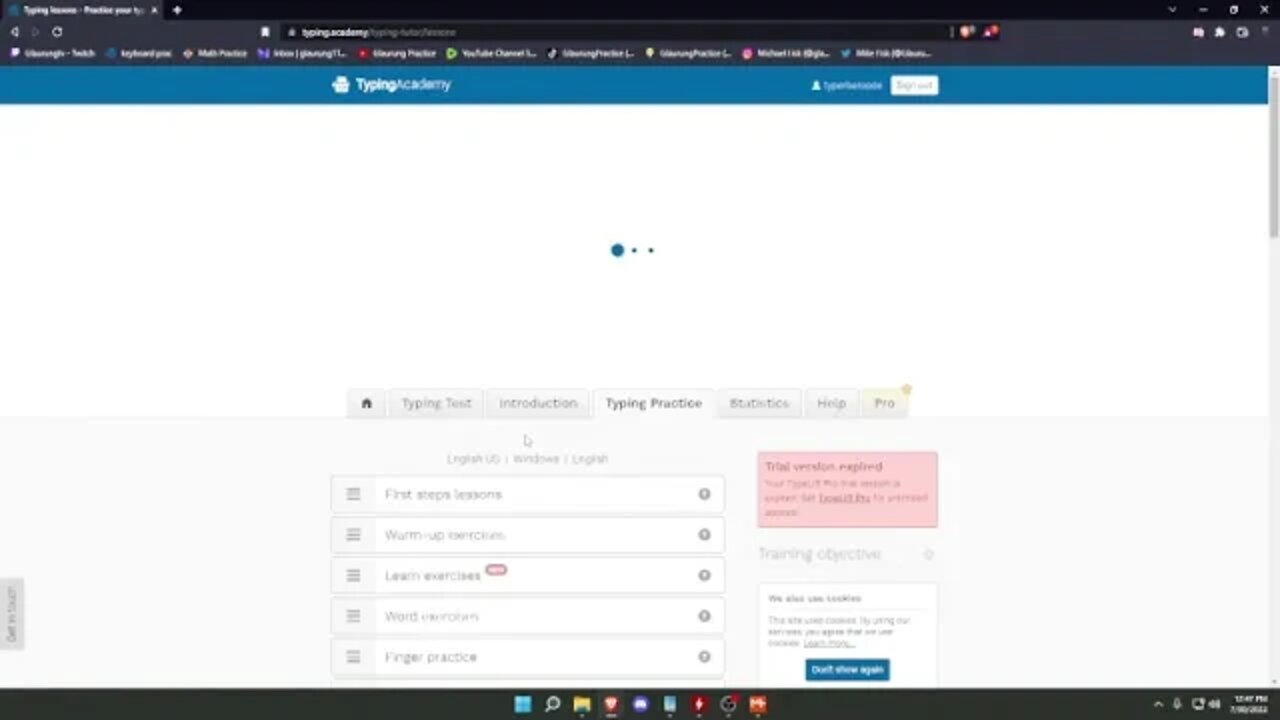Open the Math Practice bookmark
1280x720 pixels.
(215, 53)
